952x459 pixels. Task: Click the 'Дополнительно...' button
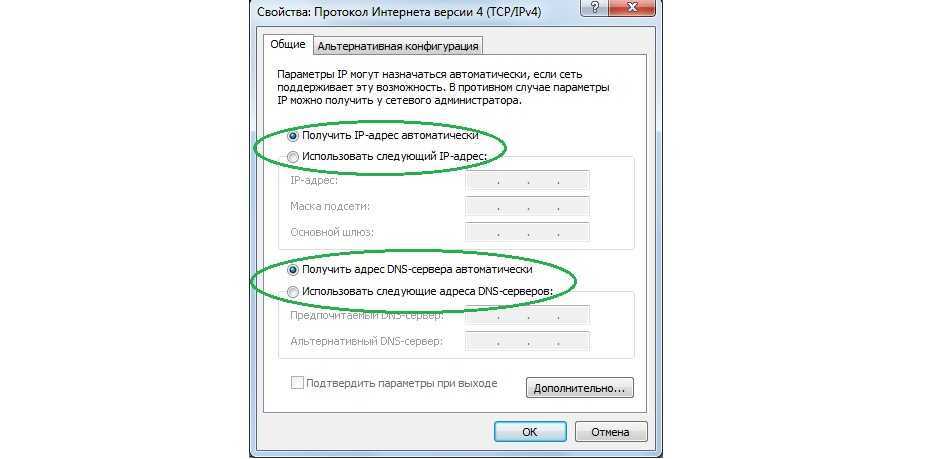pos(579,388)
